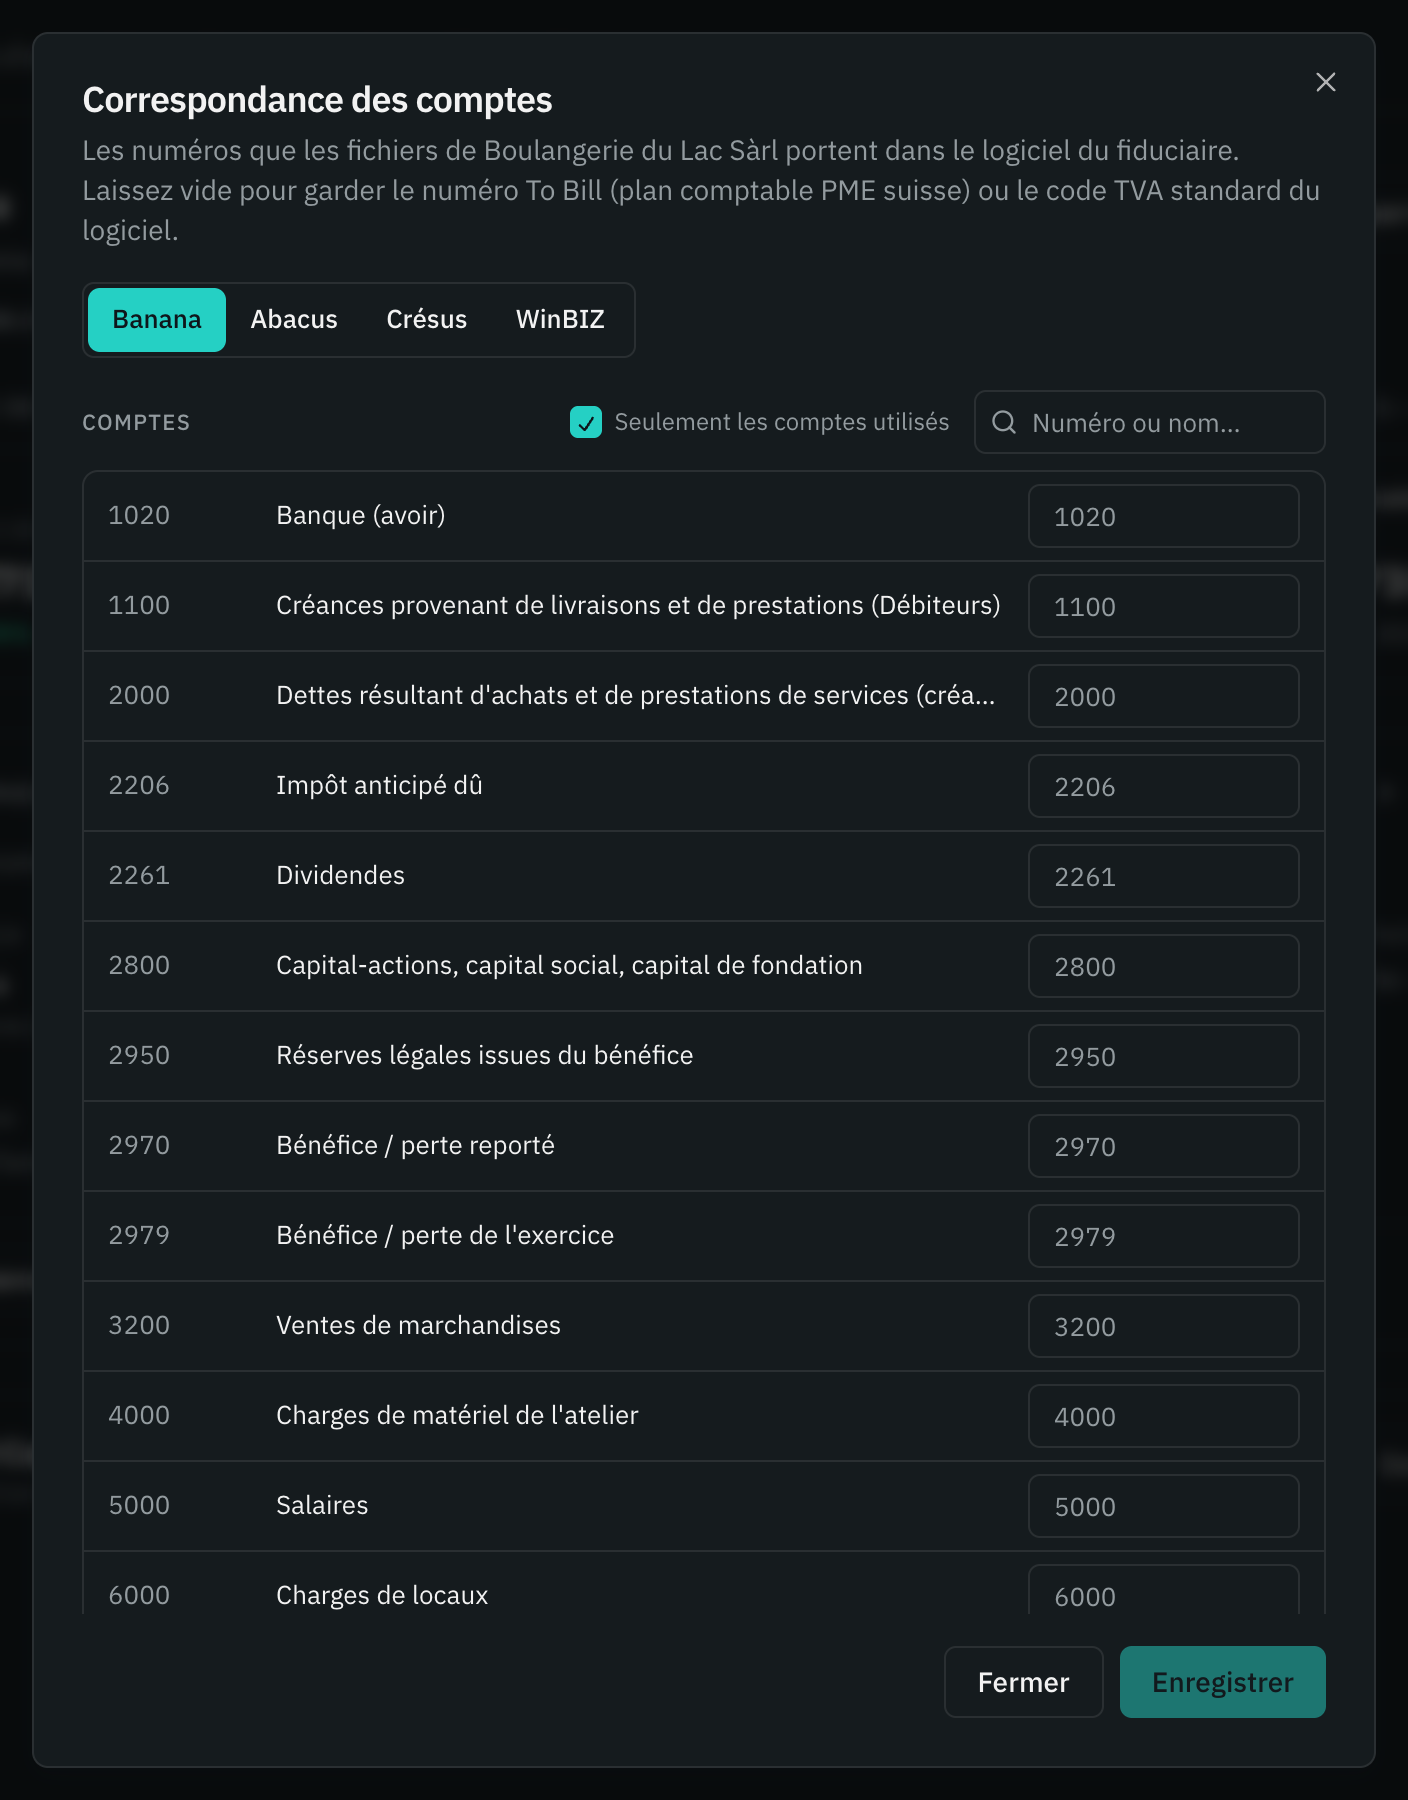Viewport: 1408px width, 1800px height.
Task: Edit the field for Capital-actions account 2800
Action: pos(1164,966)
